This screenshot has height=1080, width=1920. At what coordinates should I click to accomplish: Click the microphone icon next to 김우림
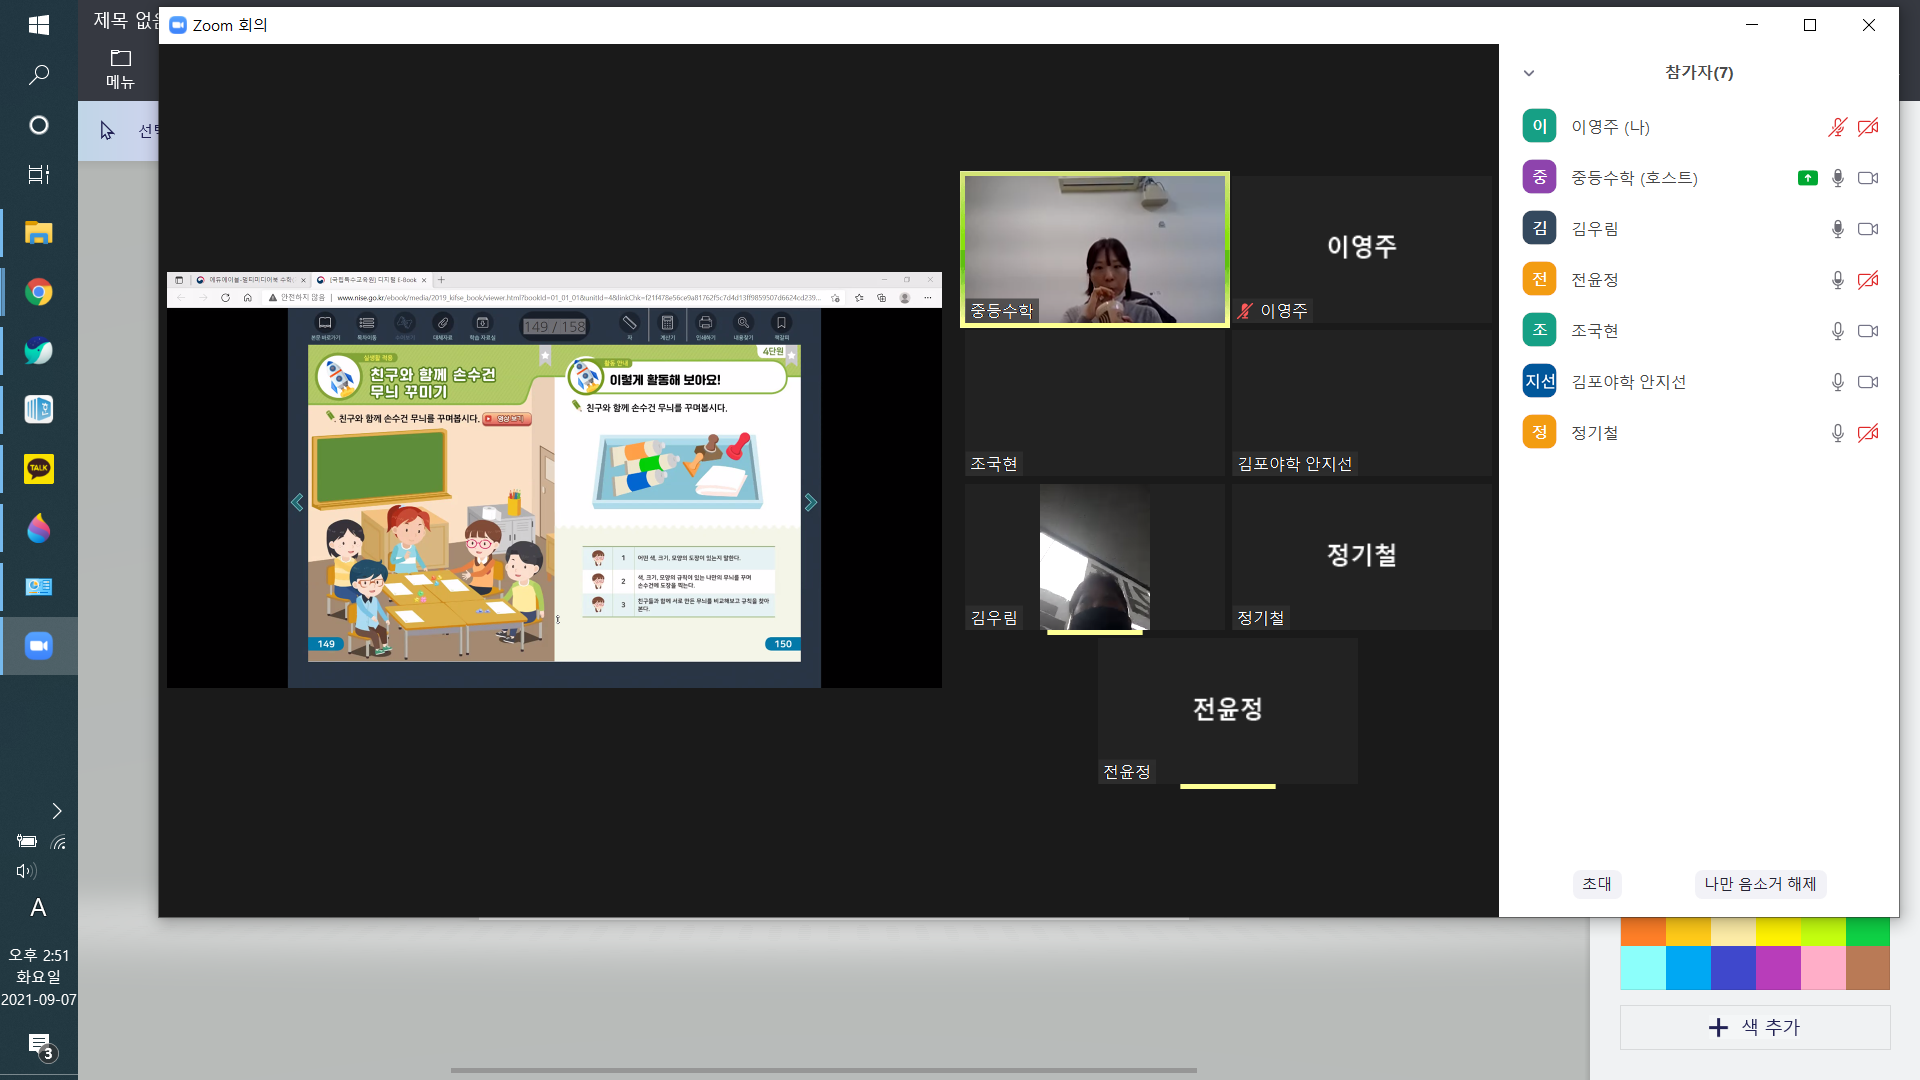tap(1837, 229)
